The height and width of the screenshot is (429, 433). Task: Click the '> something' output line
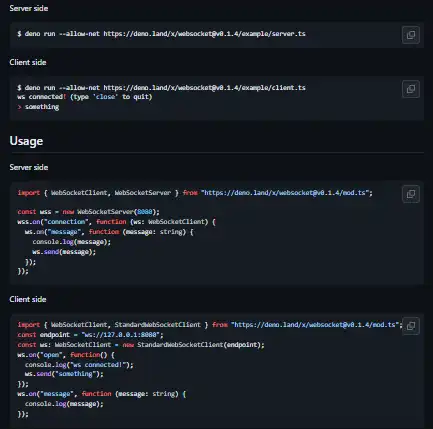[x=38, y=107]
